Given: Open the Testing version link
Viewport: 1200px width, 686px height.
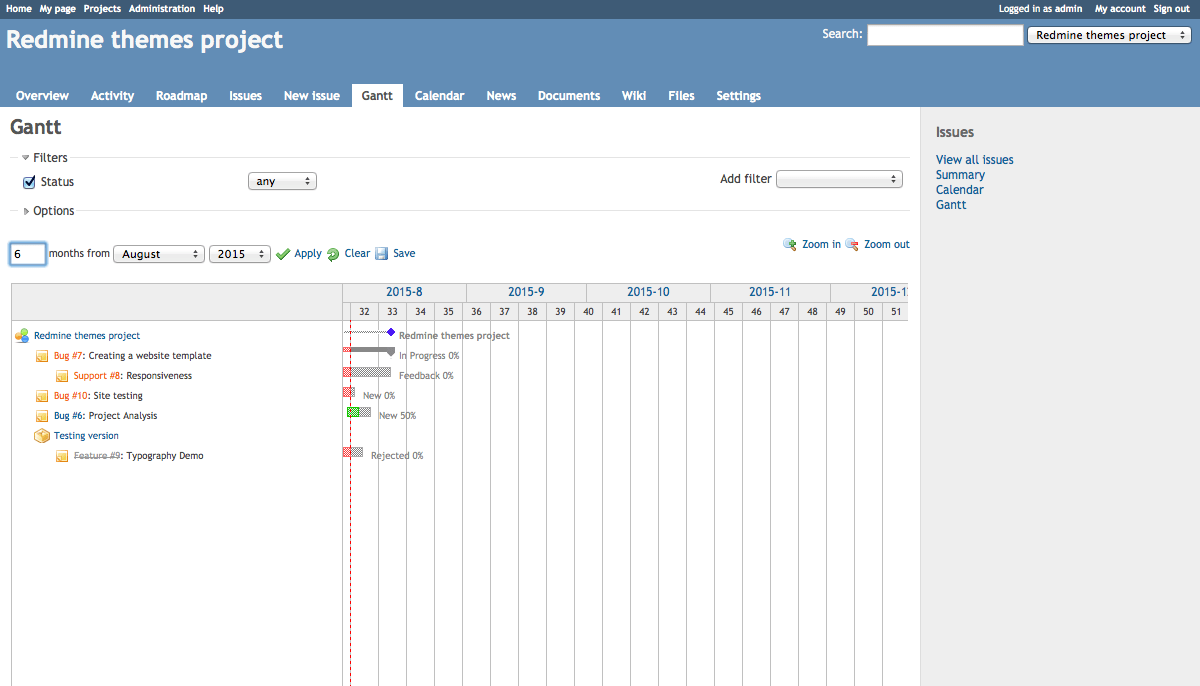Looking at the screenshot, I should (x=86, y=436).
